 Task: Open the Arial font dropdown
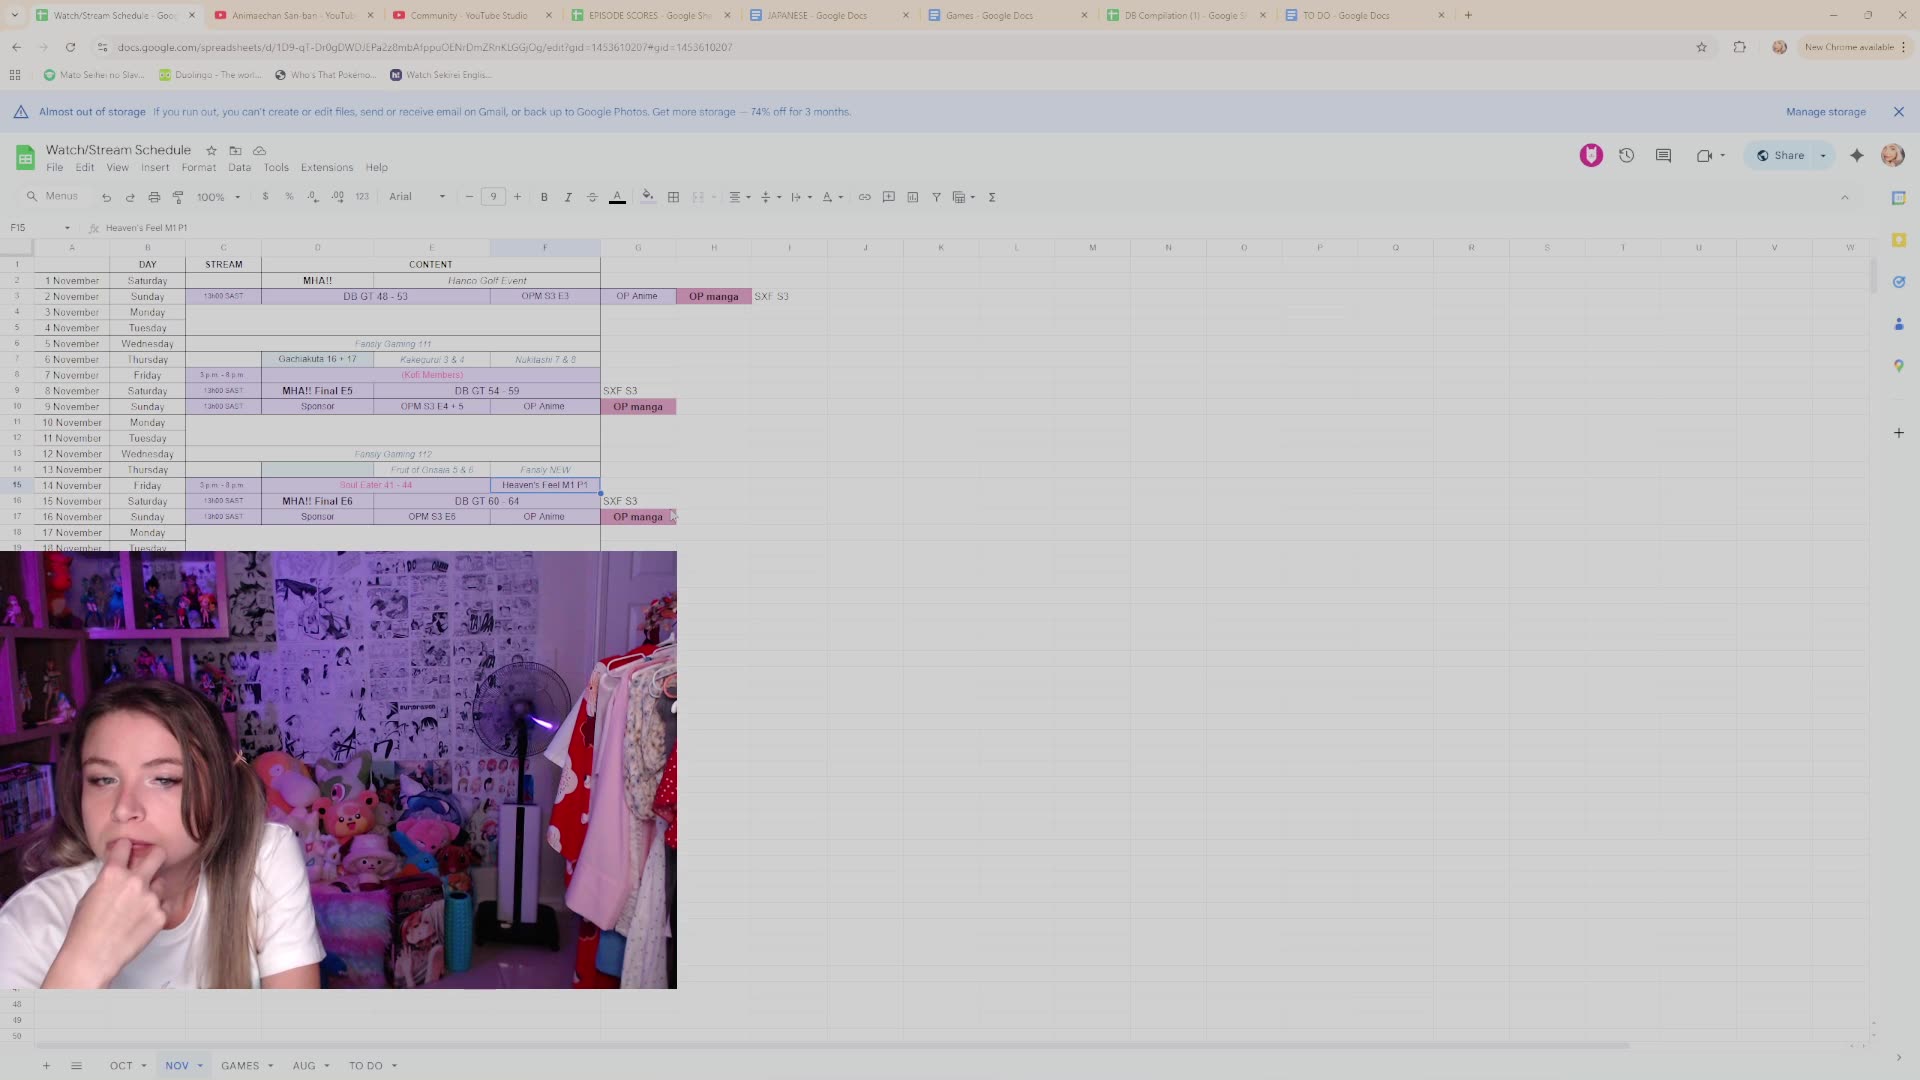pyautogui.click(x=417, y=197)
